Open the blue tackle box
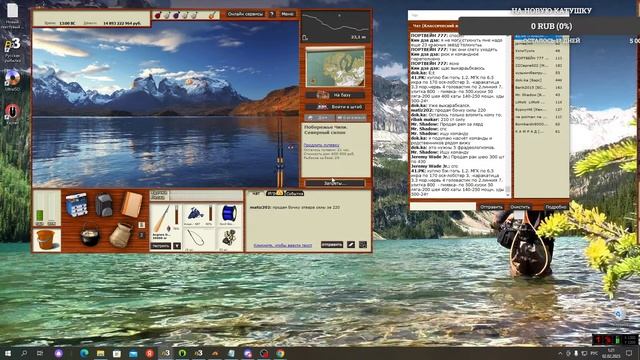640x360 pixels. coord(76,204)
